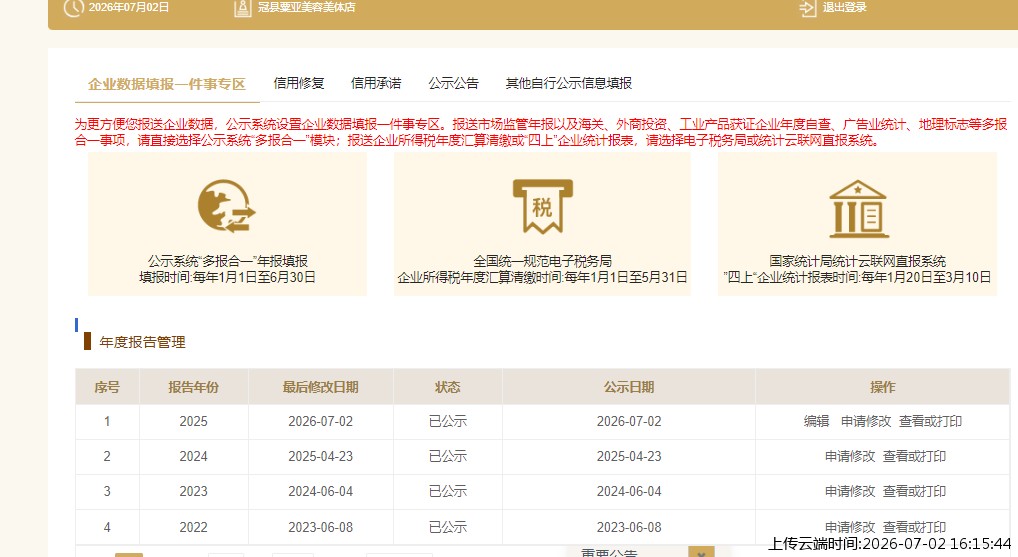Click the 操作 column header
The height and width of the screenshot is (557, 1018).
pyautogui.click(x=883, y=388)
